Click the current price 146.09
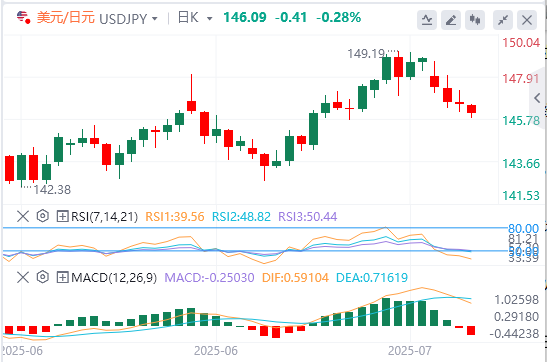This screenshot has width=547, height=362. pyautogui.click(x=245, y=17)
